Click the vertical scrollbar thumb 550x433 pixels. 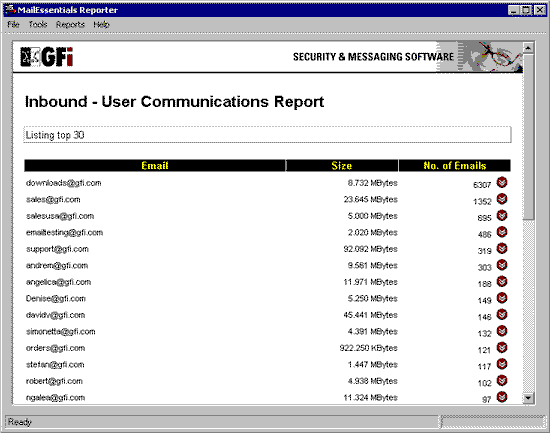tap(528, 136)
